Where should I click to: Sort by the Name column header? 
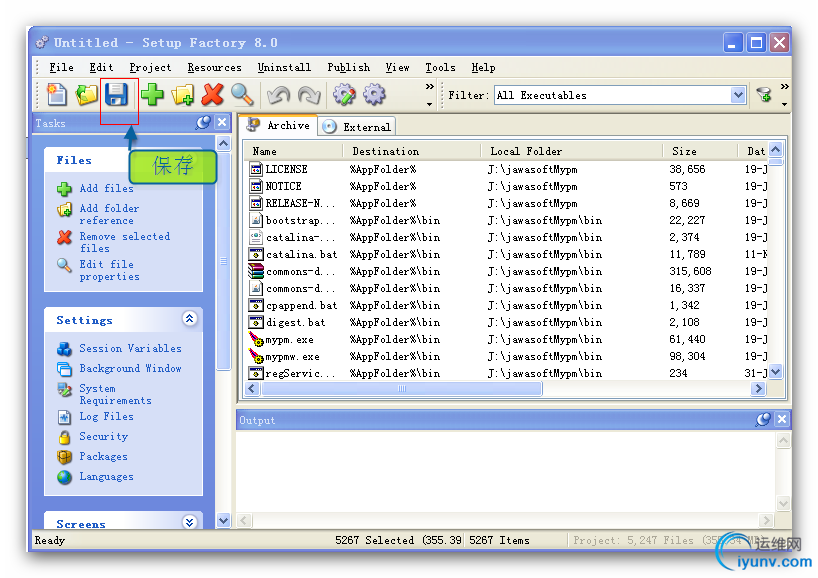click(293, 151)
